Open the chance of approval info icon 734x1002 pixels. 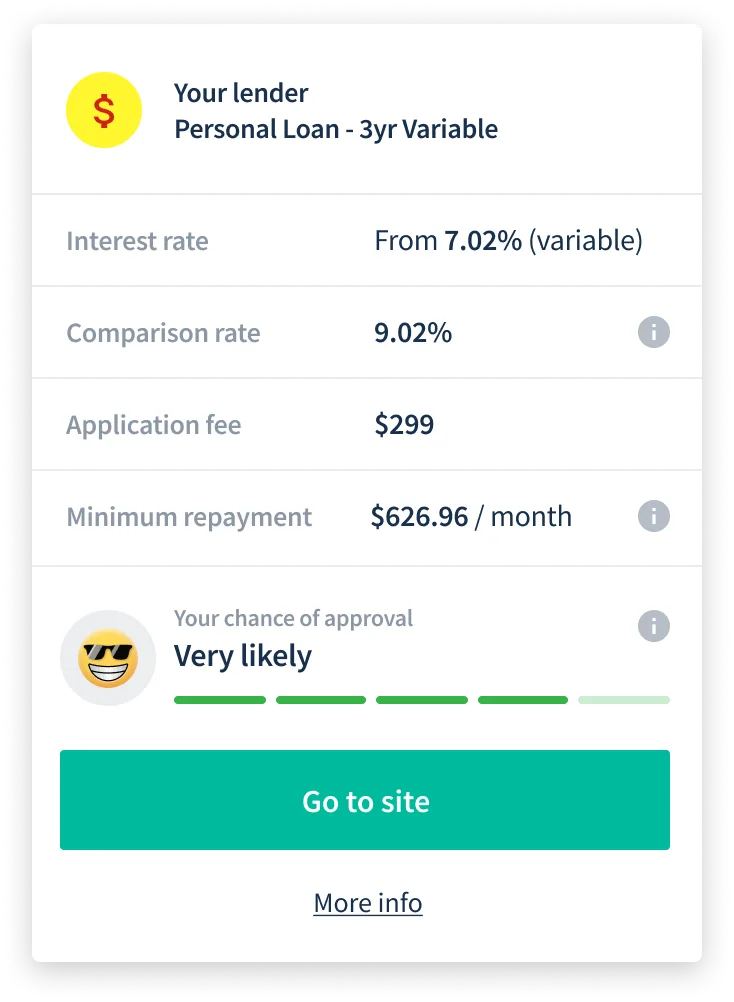click(x=653, y=627)
